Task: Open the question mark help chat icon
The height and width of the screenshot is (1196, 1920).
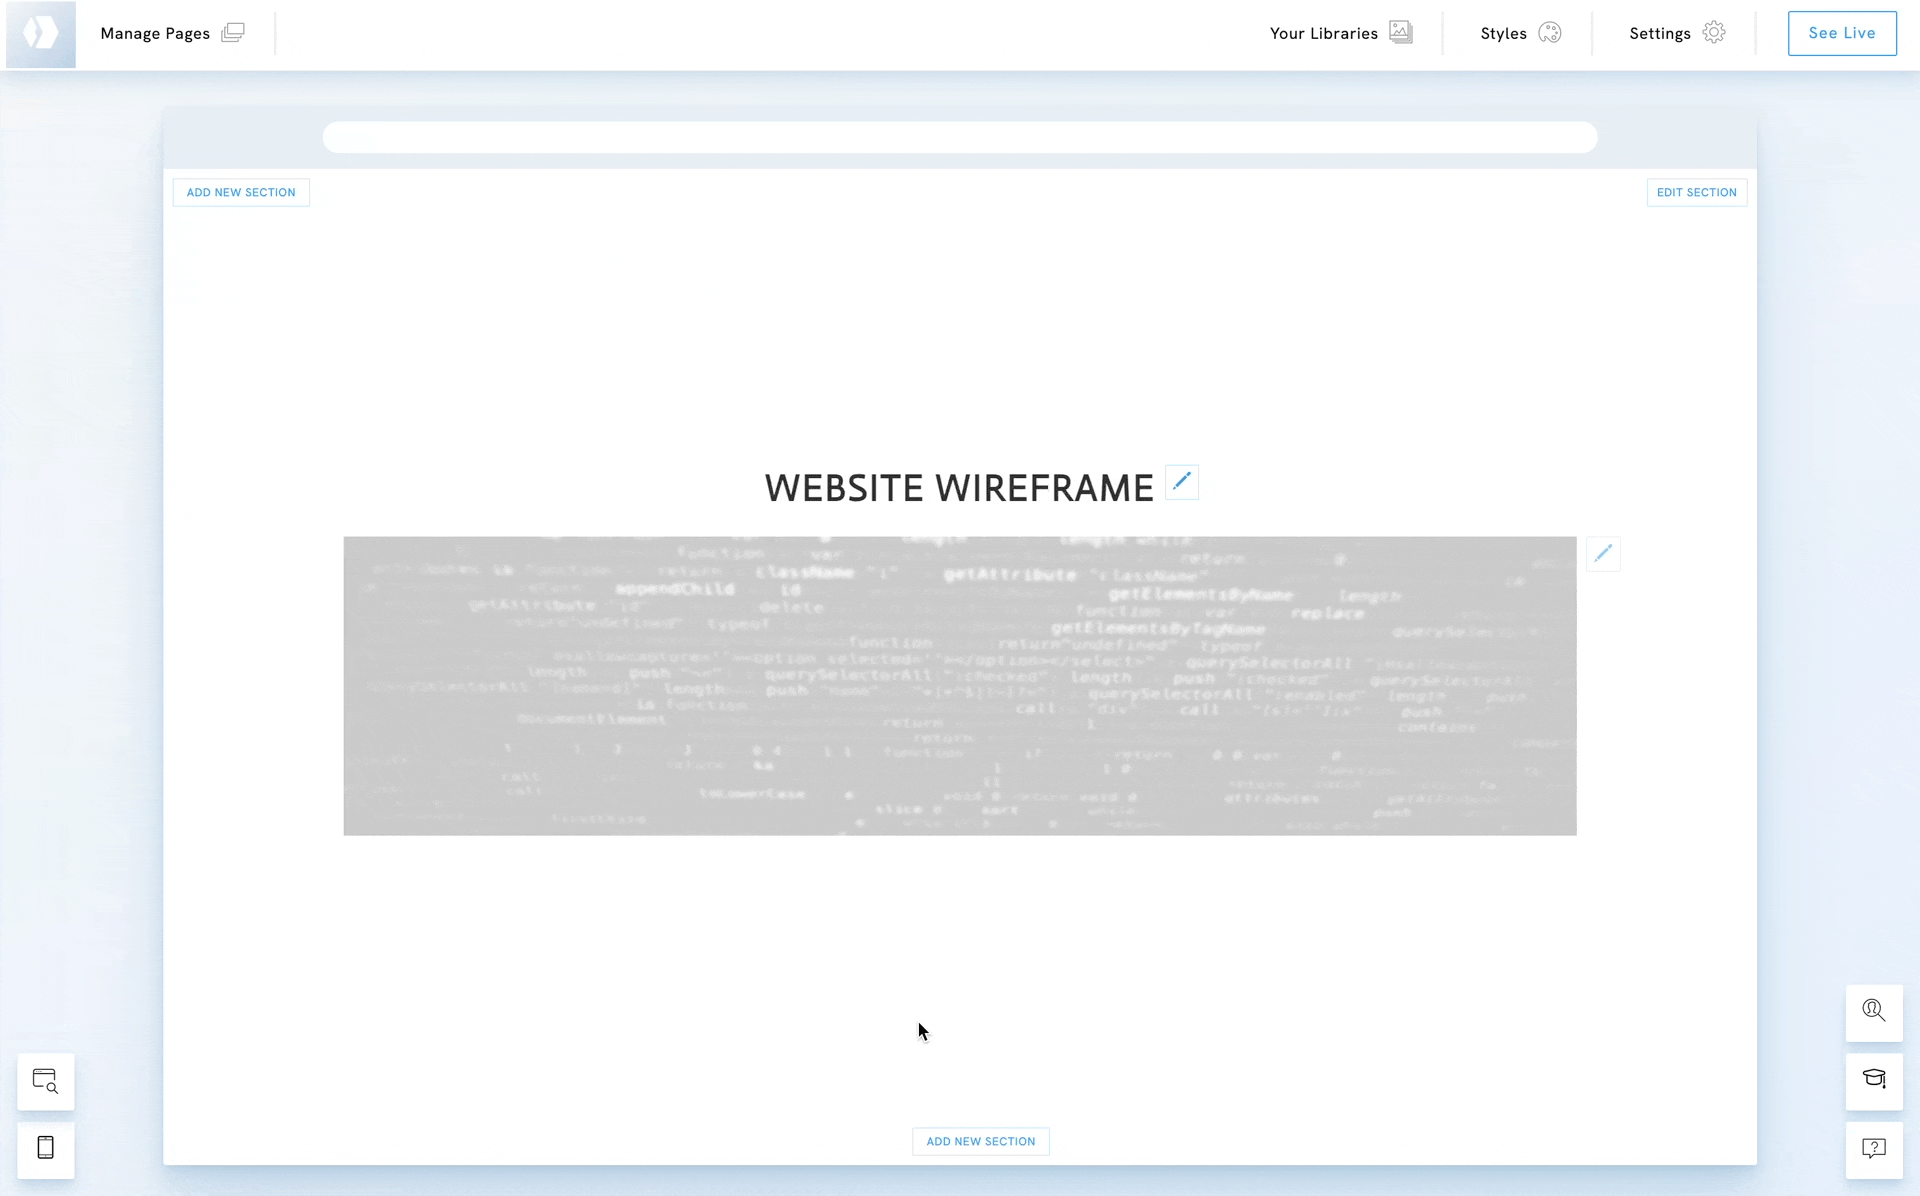Action: [x=1873, y=1148]
